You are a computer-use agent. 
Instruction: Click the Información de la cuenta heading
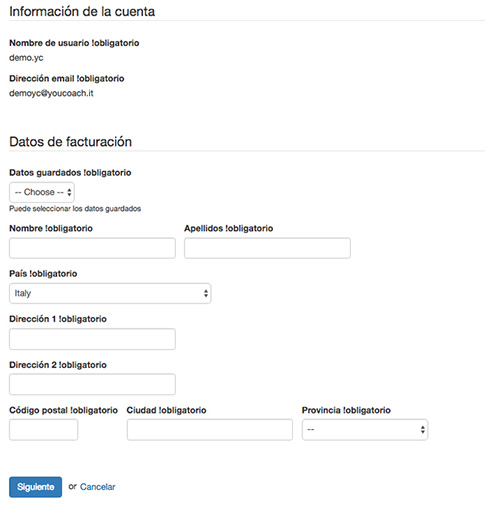coord(82,11)
